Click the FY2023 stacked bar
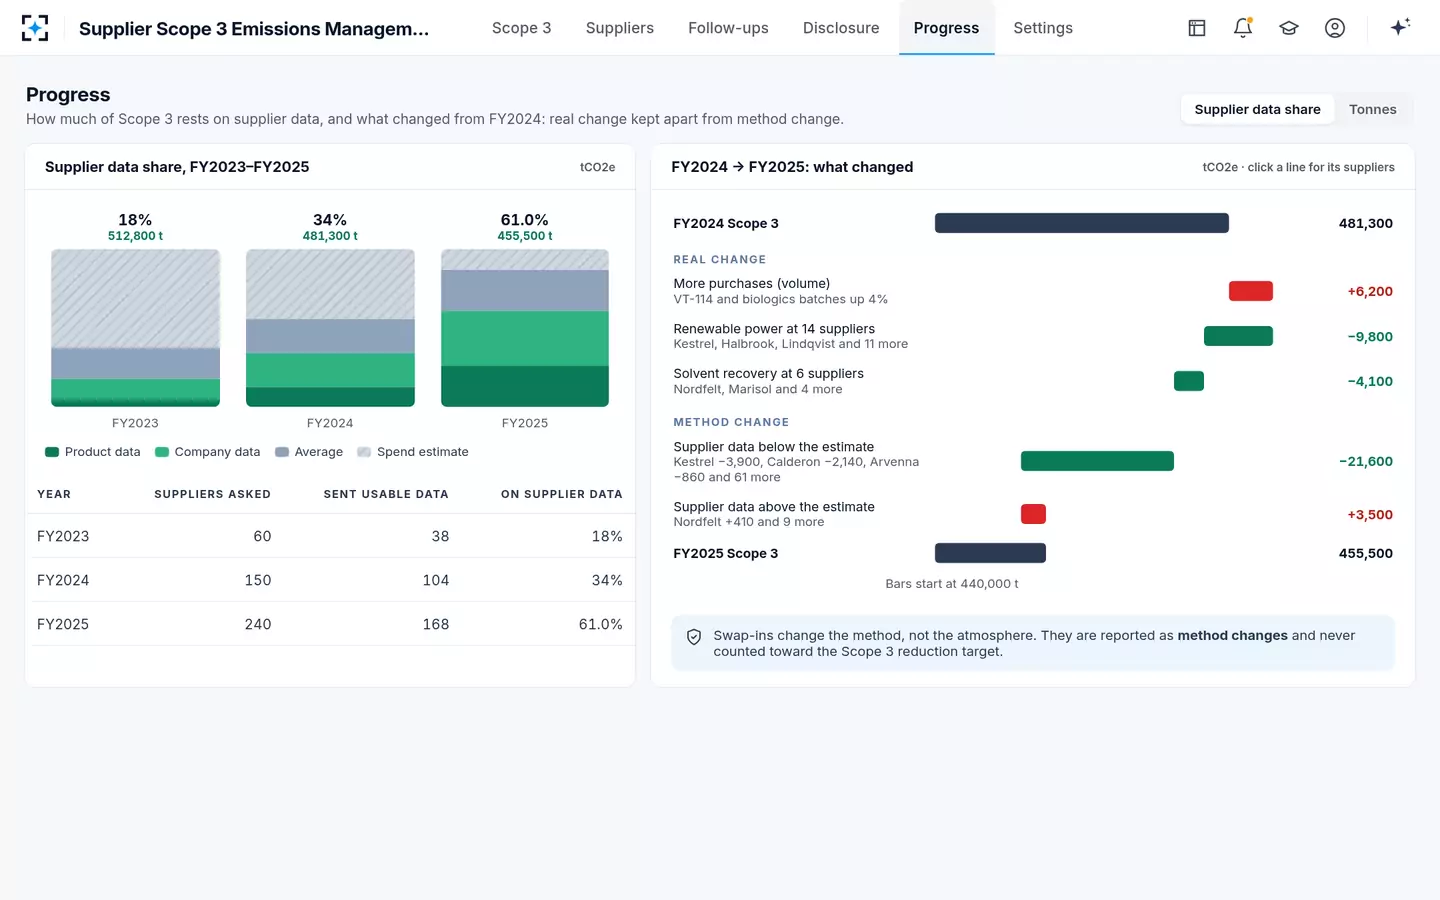This screenshot has width=1440, height=900. point(135,328)
